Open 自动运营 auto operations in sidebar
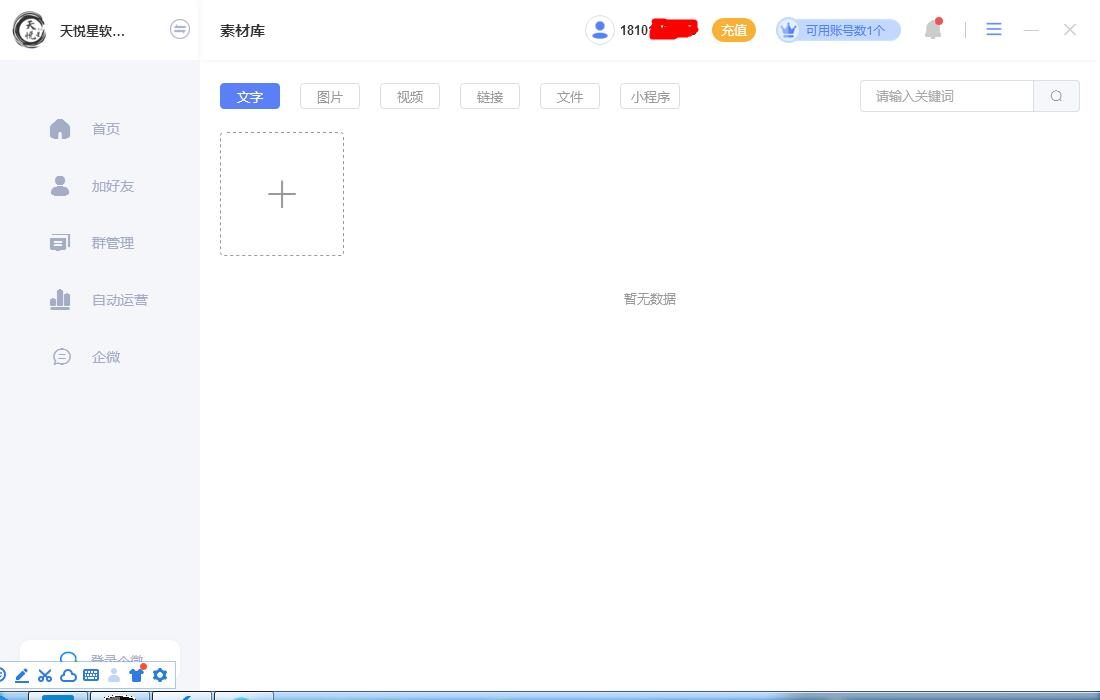Image resolution: width=1100 pixels, height=700 pixels. pos(119,300)
